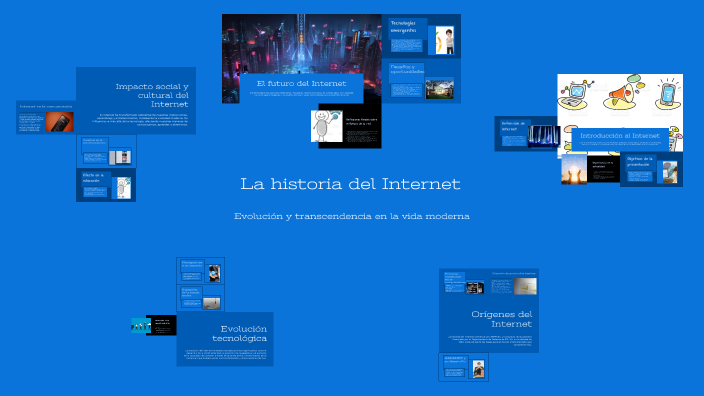Click the stick figure thumbnail in 'Efecto en la educación'

click(124, 188)
